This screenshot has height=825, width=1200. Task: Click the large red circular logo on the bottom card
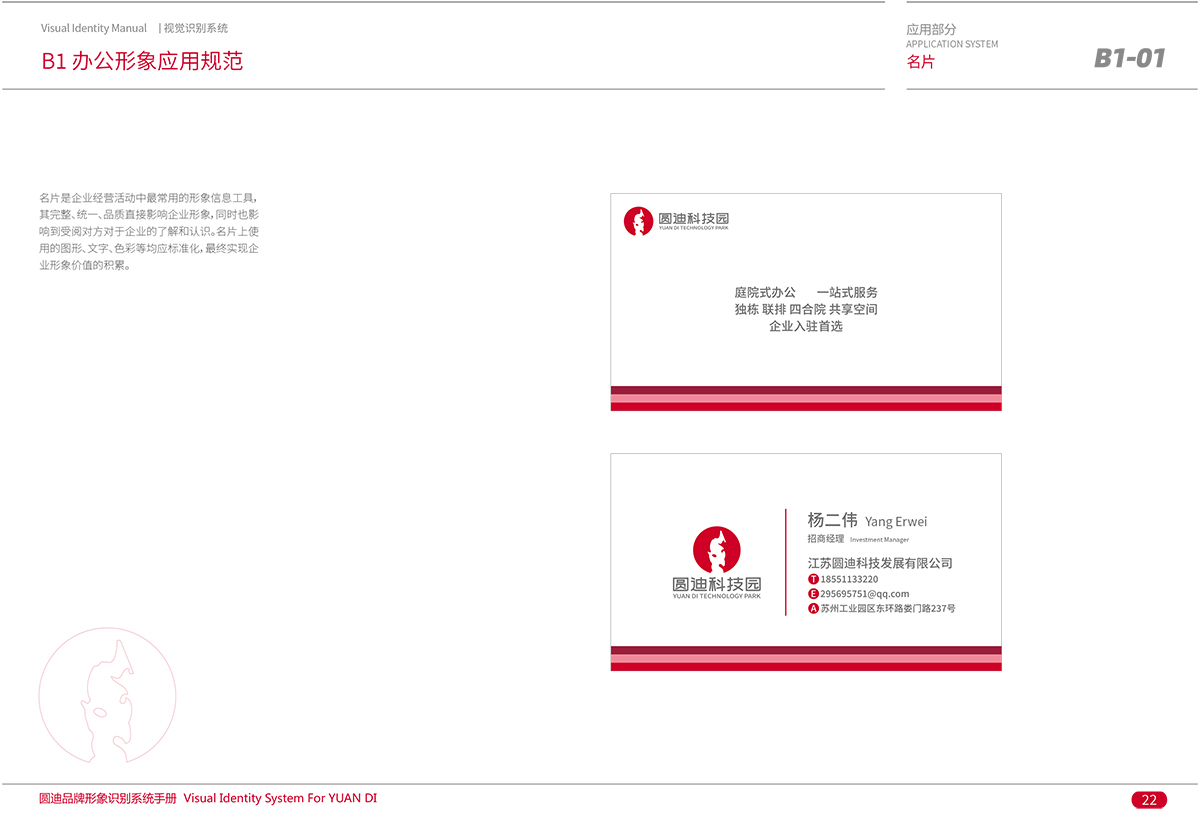click(x=716, y=550)
